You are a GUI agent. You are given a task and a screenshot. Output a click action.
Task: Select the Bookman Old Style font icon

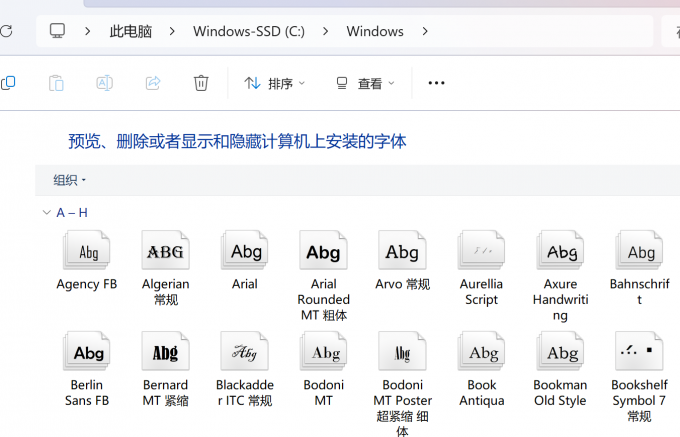click(560, 351)
